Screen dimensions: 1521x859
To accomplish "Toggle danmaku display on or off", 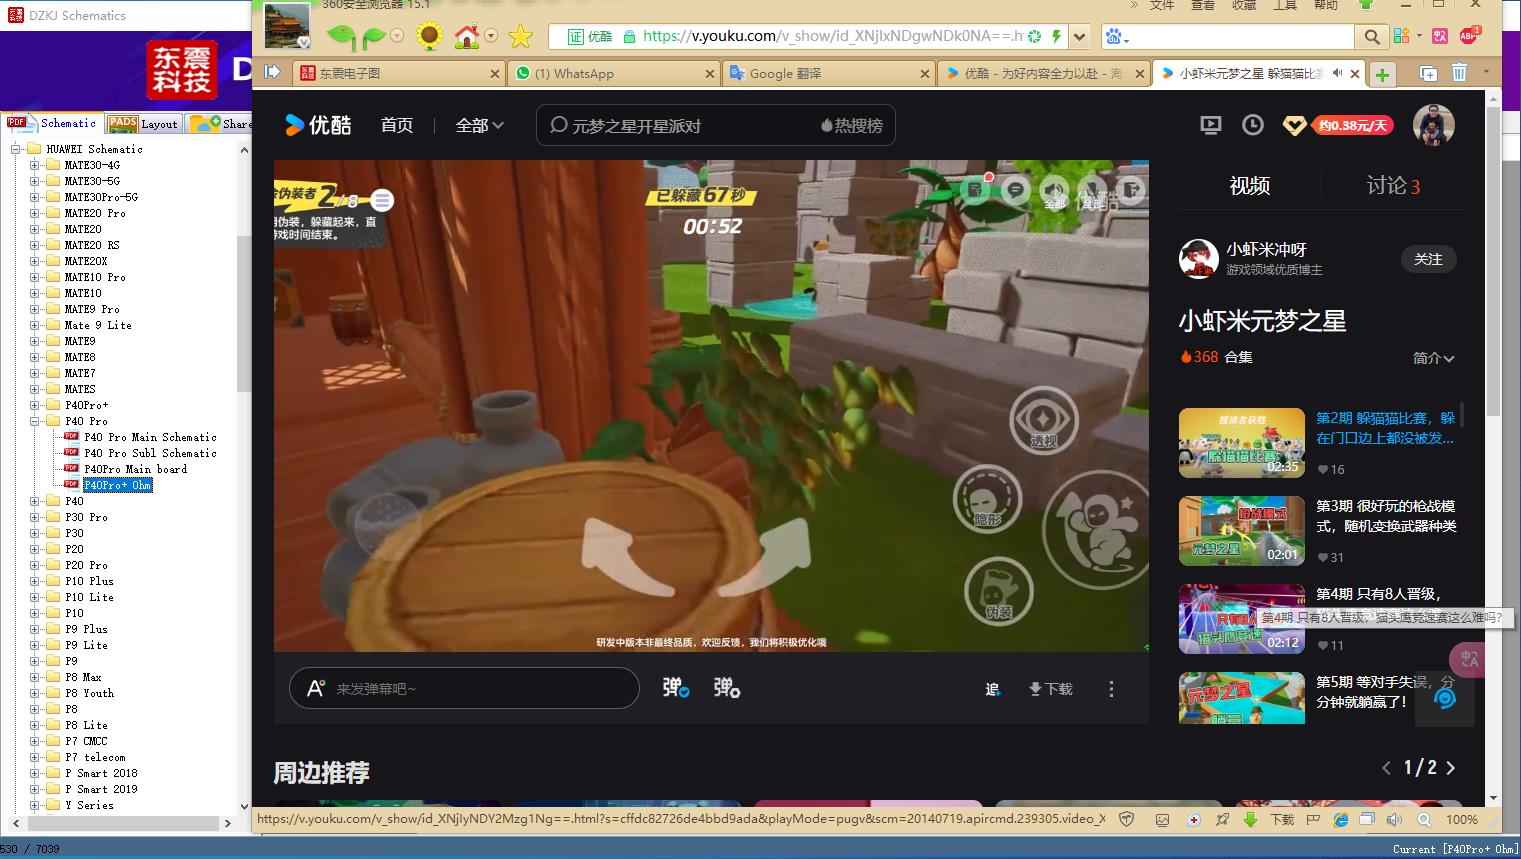I will click(x=676, y=688).
